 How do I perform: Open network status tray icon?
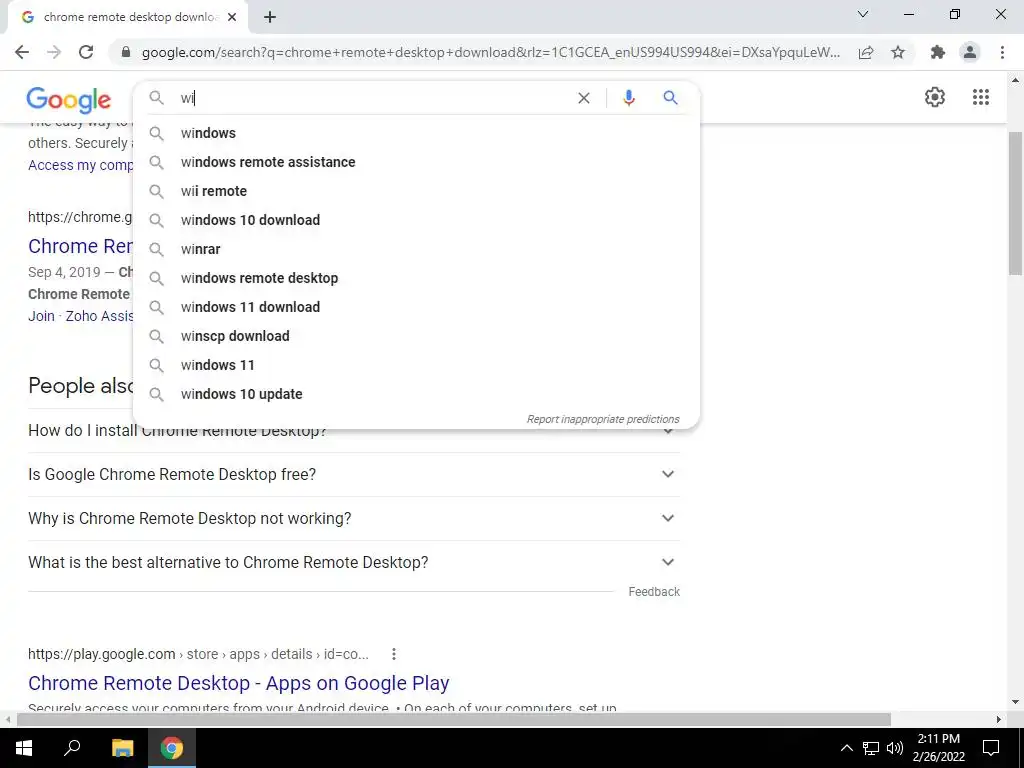point(871,748)
